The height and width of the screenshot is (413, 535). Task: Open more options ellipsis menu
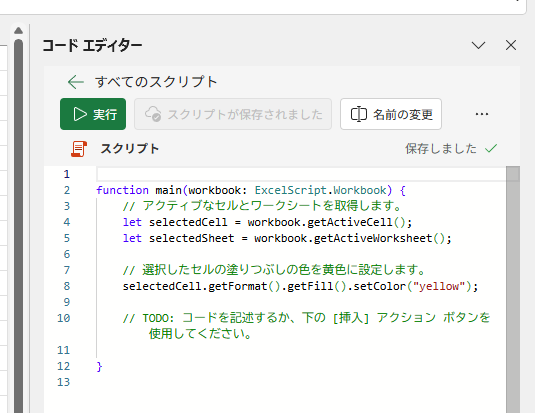point(481,114)
